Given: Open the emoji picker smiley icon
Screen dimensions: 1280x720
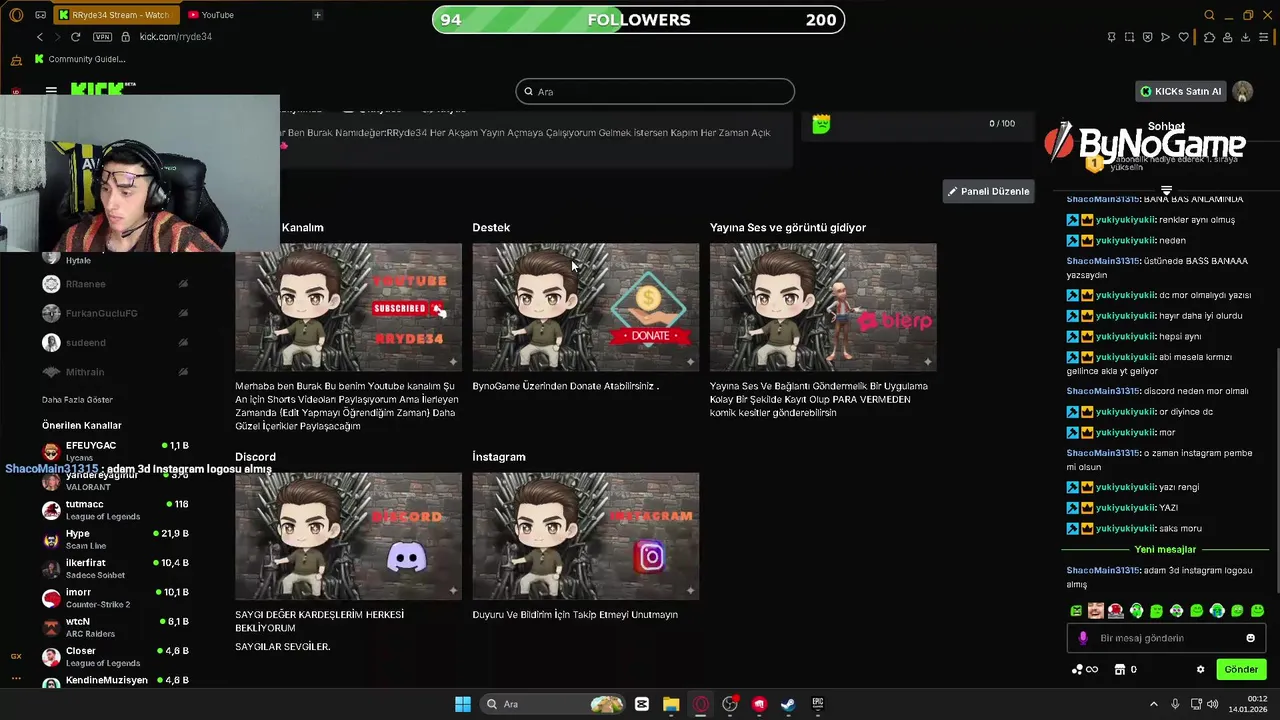Looking at the screenshot, I should [x=1250, y=638].
